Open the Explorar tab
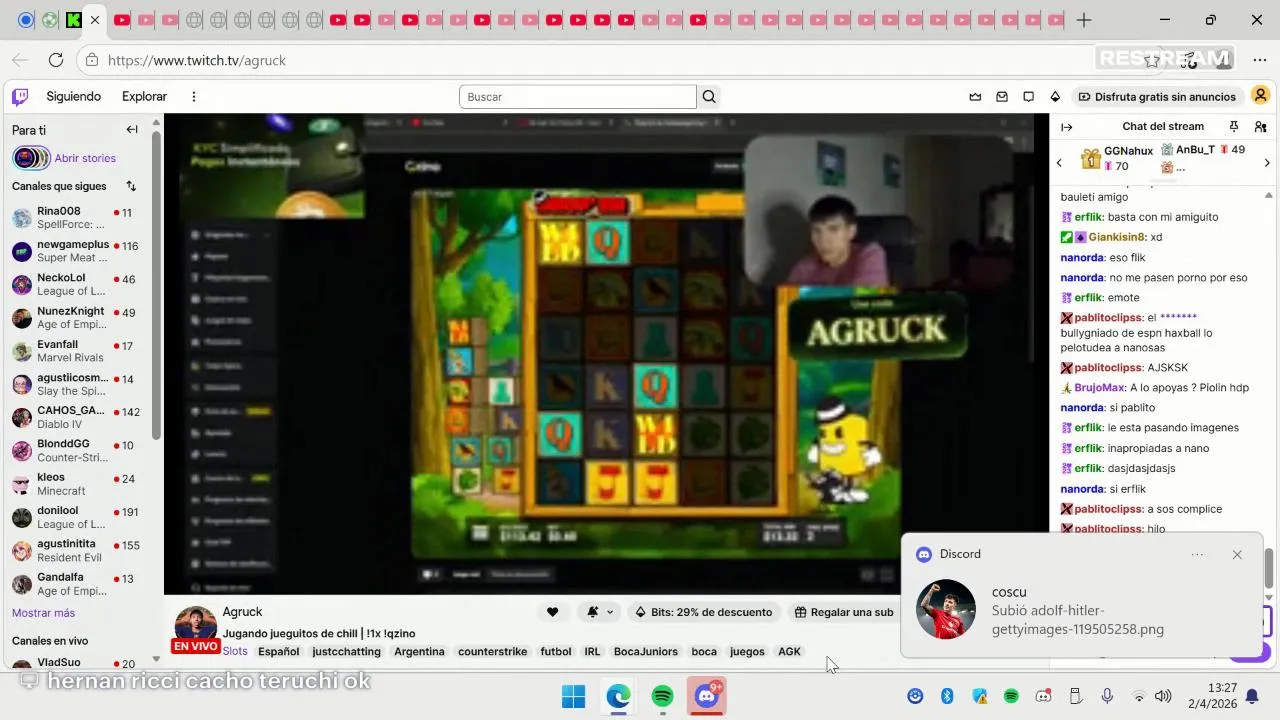This screenshot has width=1280, height=720. (x=144, y=97)
